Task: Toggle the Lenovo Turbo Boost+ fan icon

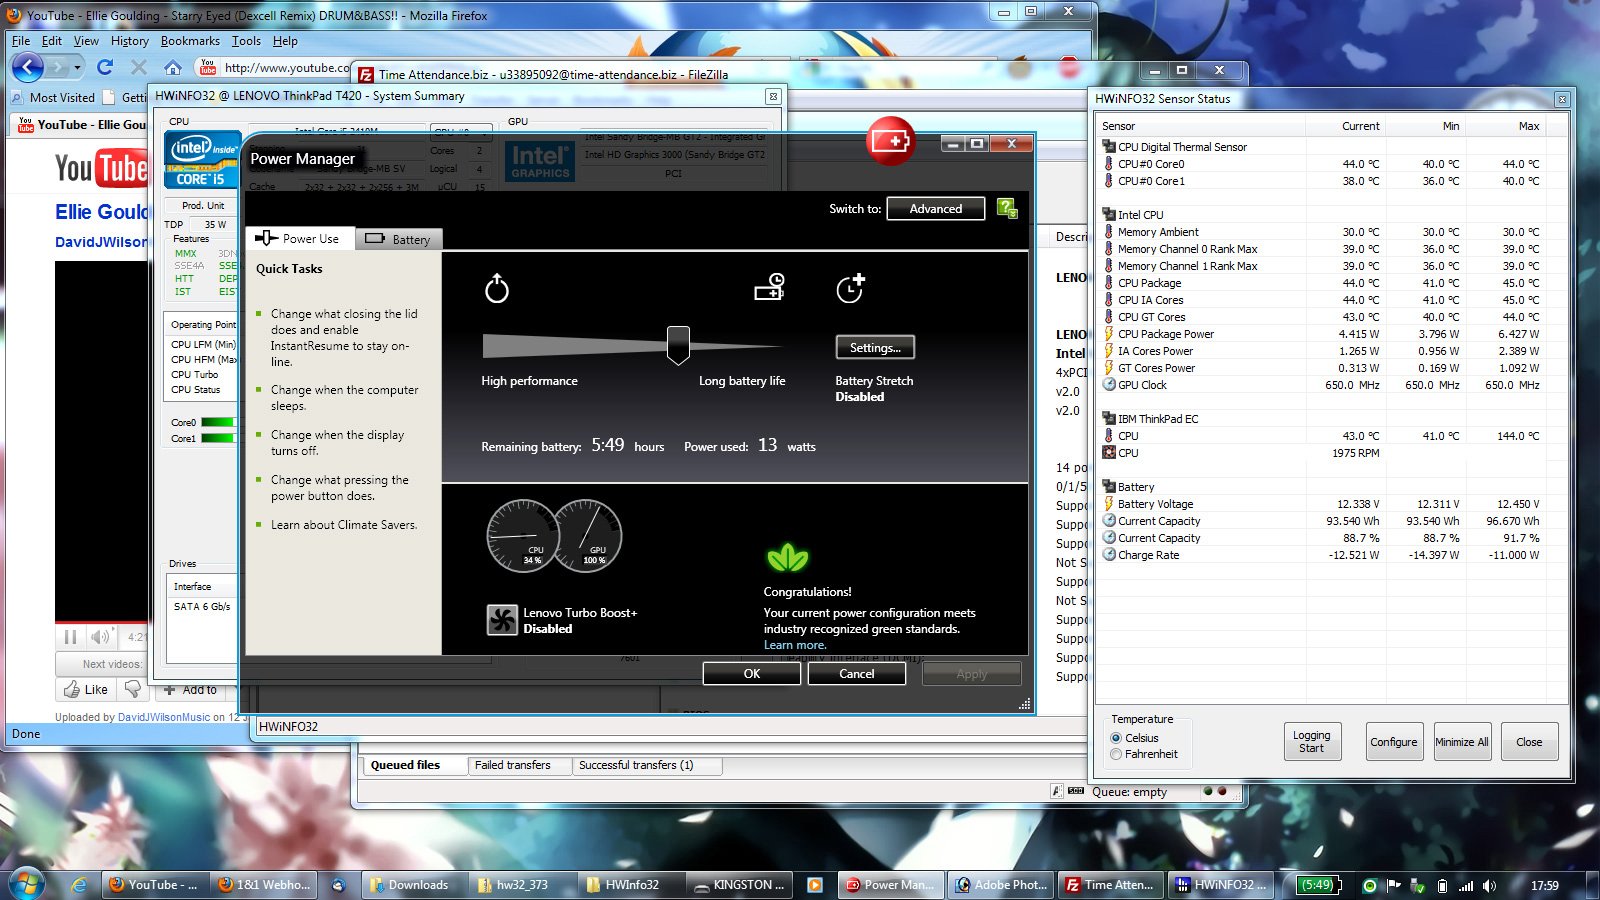Action: (502, 620)
